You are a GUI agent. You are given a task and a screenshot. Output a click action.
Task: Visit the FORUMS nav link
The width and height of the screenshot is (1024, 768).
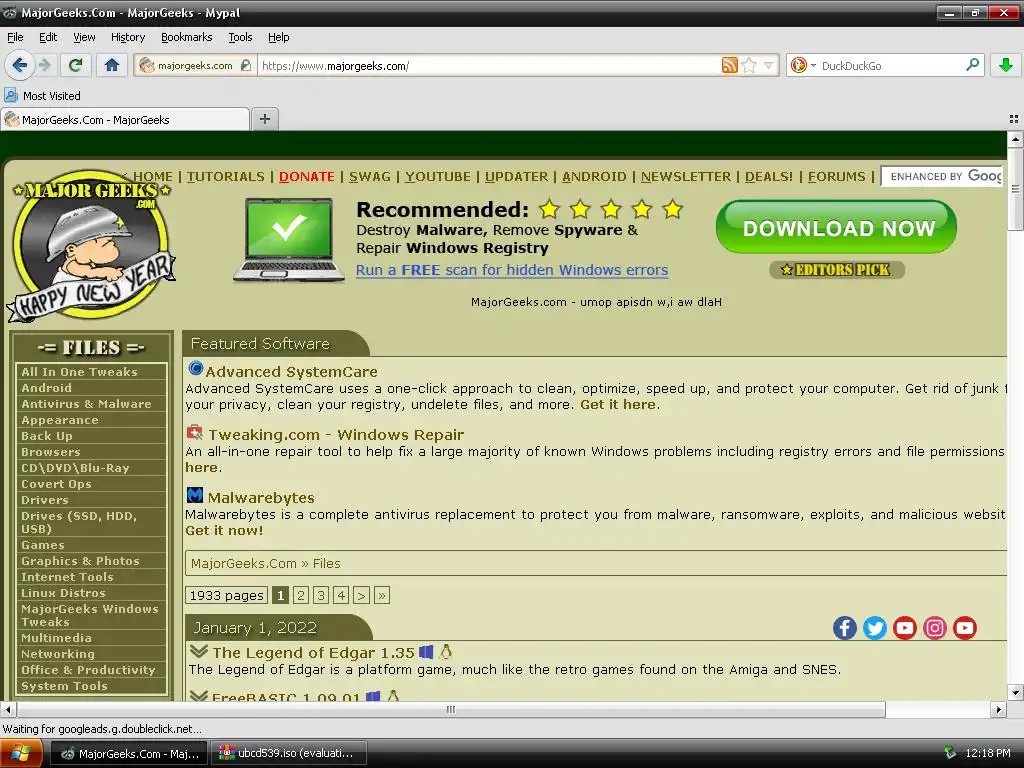(836, 176)
